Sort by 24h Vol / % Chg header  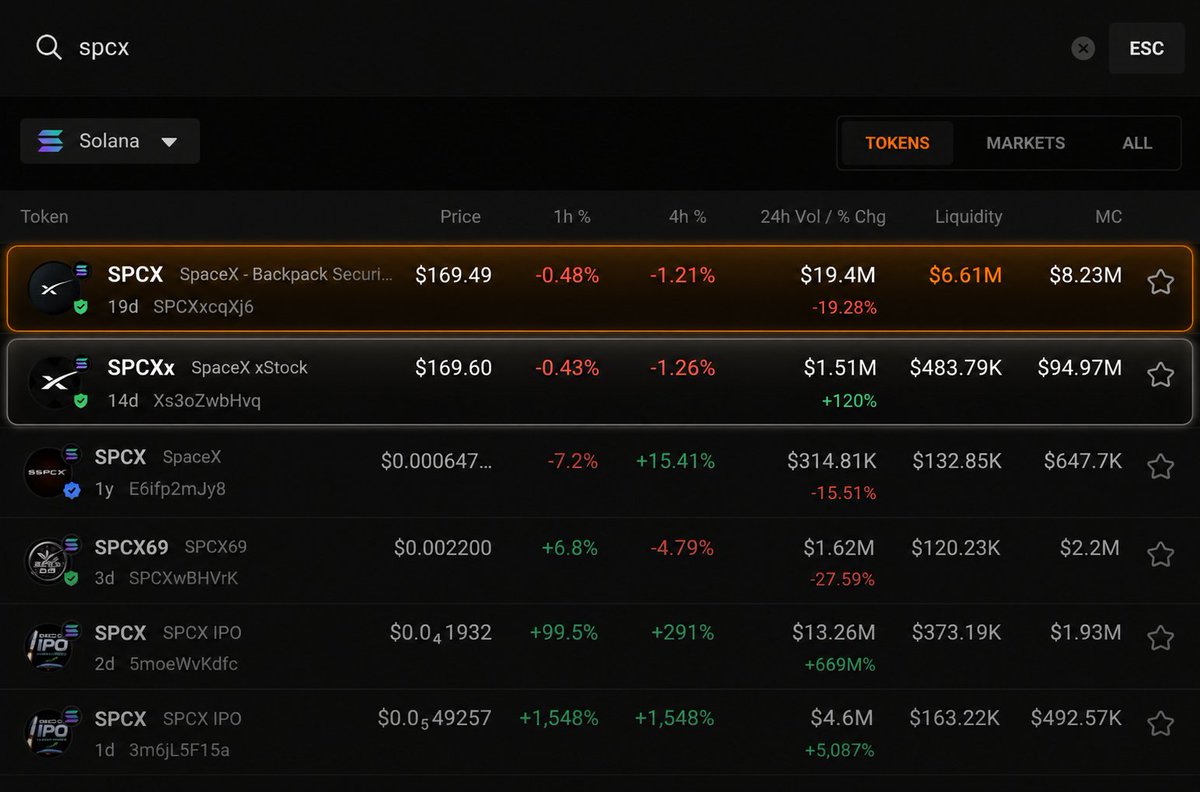coord(823,216)
